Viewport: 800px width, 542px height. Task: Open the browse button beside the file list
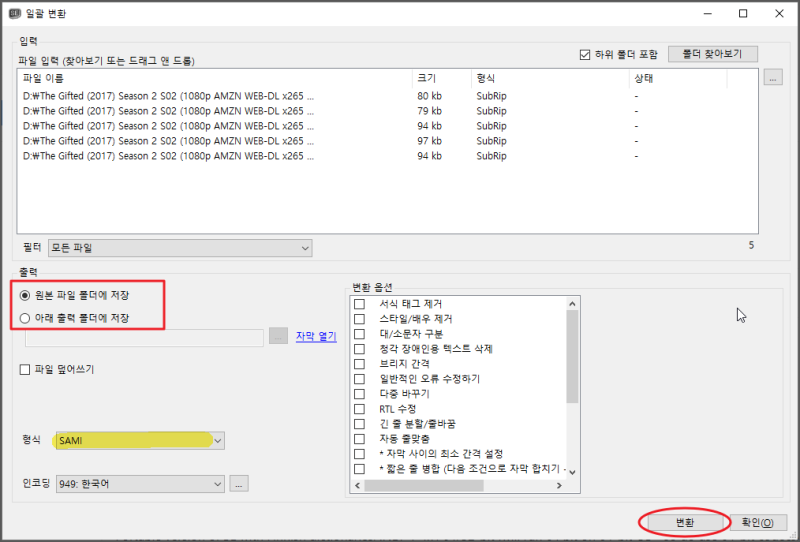773,78
